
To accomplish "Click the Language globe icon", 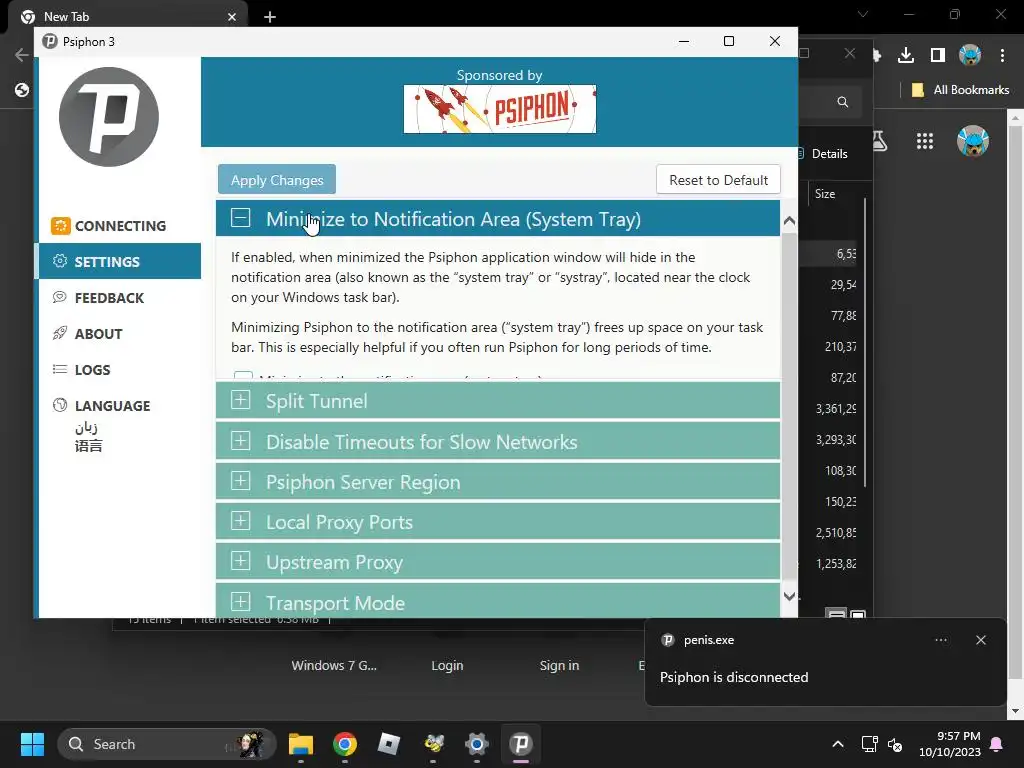I will point(59,405).
